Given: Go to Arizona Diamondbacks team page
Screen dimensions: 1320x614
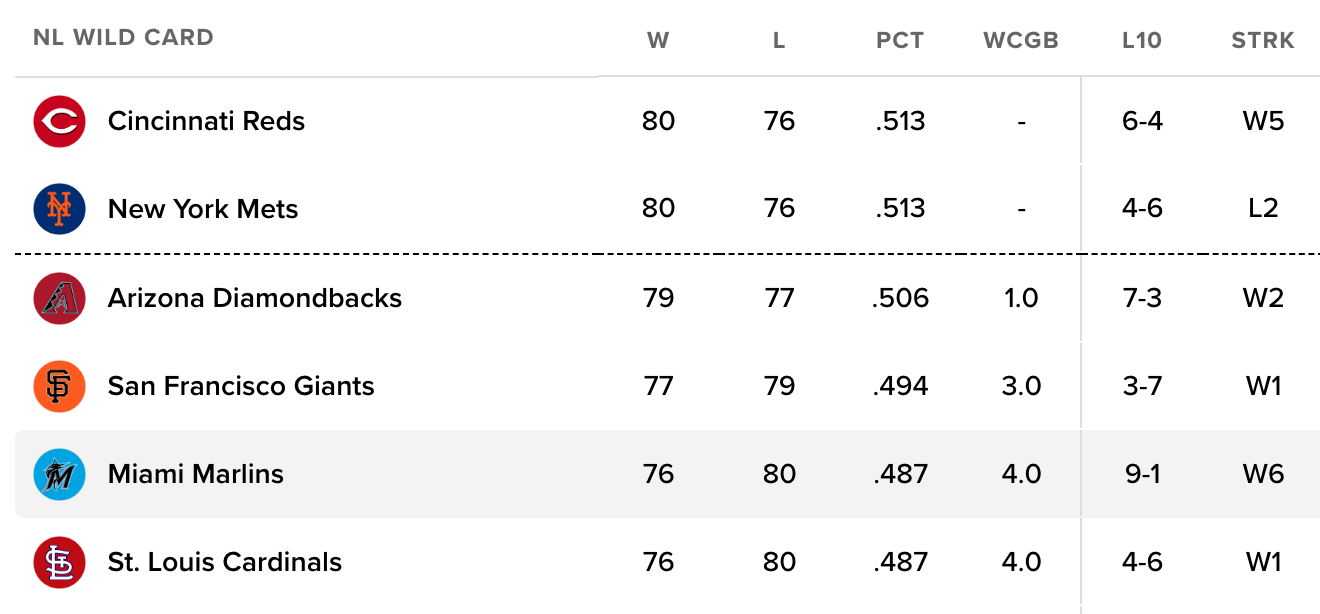Looking at the screenshot, I should (x=255, y=298).
